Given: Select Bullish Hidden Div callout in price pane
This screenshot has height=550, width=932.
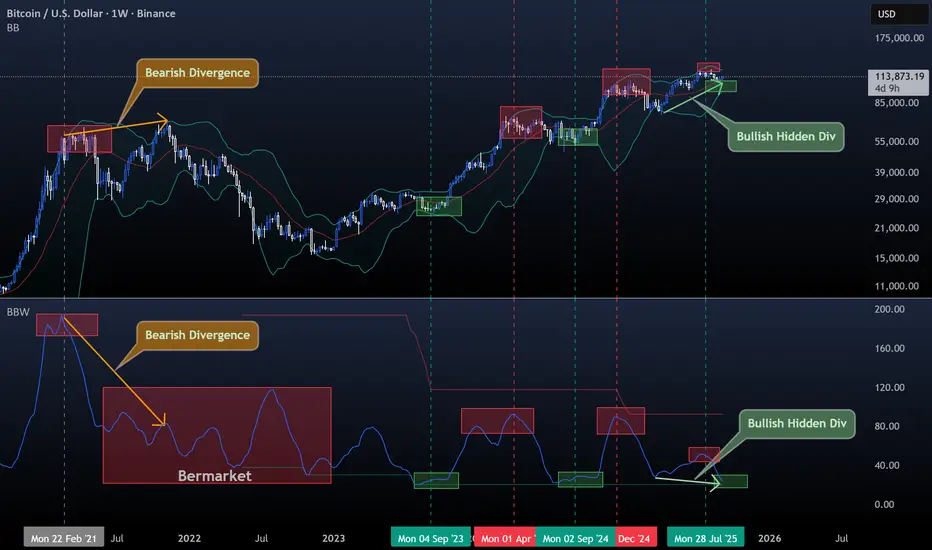Looking at the screenshot, I should (x=786, y=137).
